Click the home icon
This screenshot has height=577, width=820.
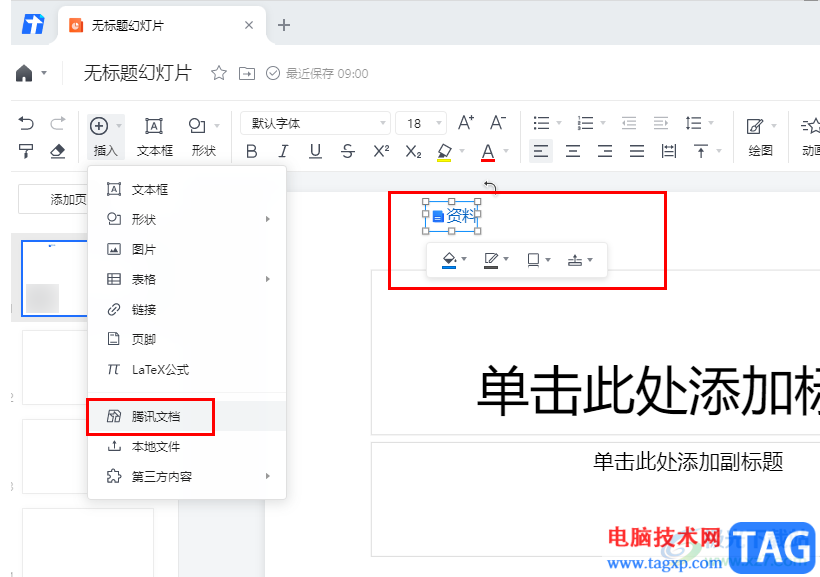(x=24, y=73)
